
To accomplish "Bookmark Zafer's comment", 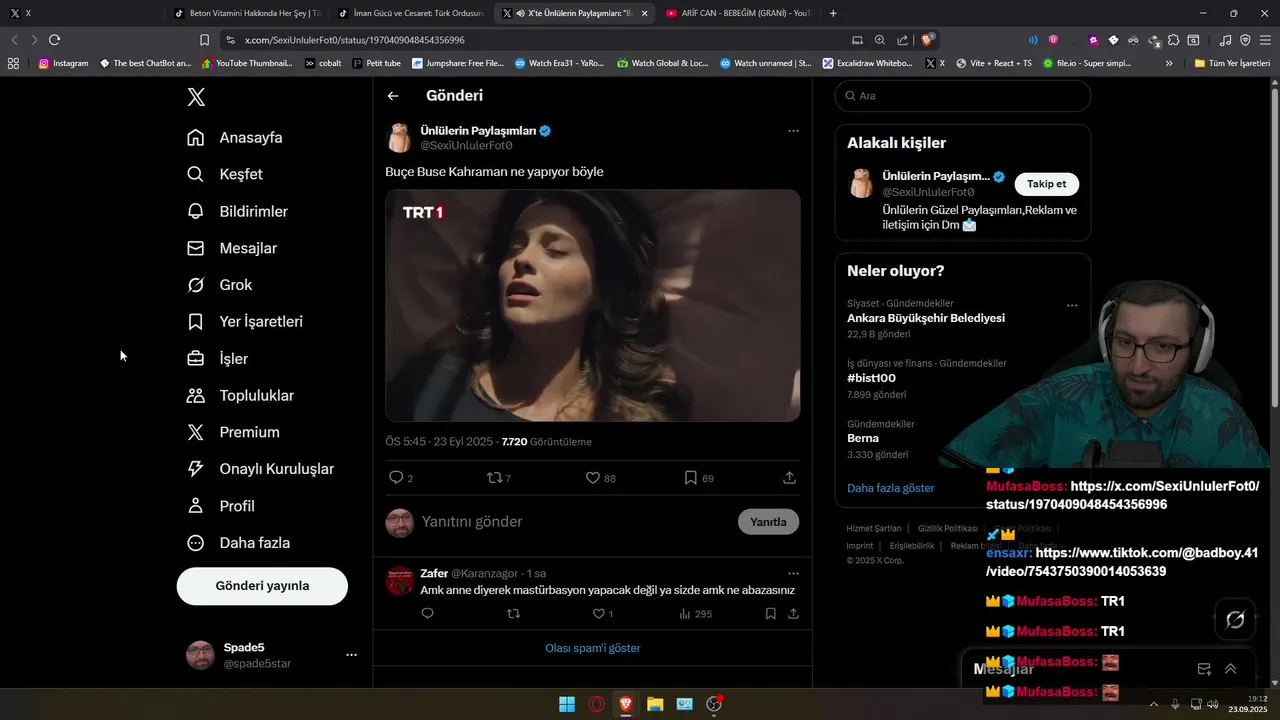I will coord(770,614).
